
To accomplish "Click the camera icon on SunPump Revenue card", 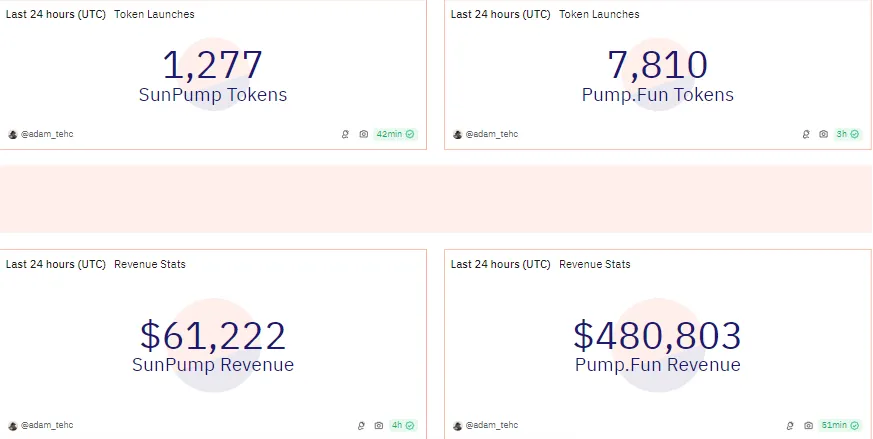I will [379, 426].
